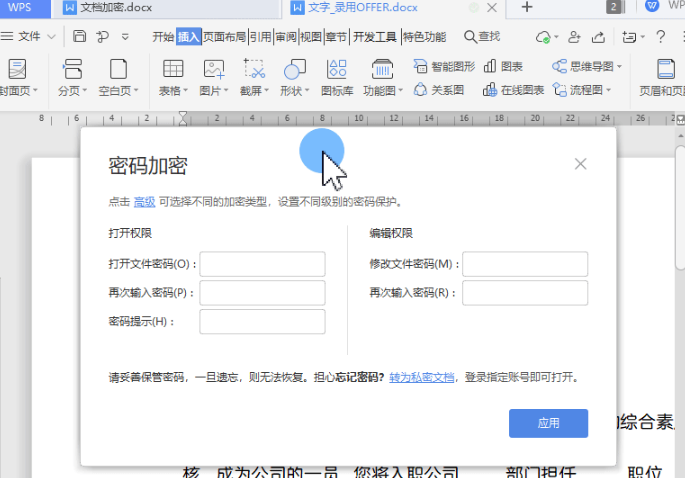685x478 pixels.
Task: Click the 页眉和页脚 header footer icon
Action: (x=666, y=69)
